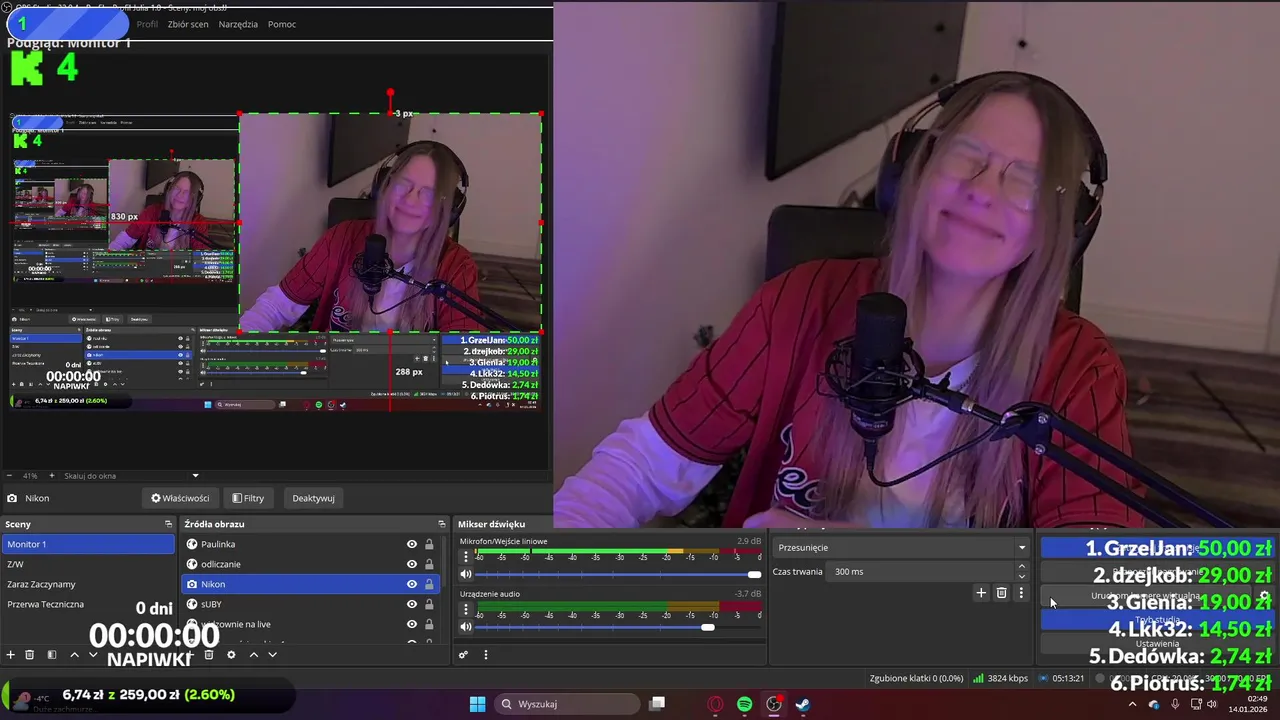The height and width of the screenshot is (720, 1280).
Task: Toggle lock on Nikon source
Action: click(x=429, y=584)
